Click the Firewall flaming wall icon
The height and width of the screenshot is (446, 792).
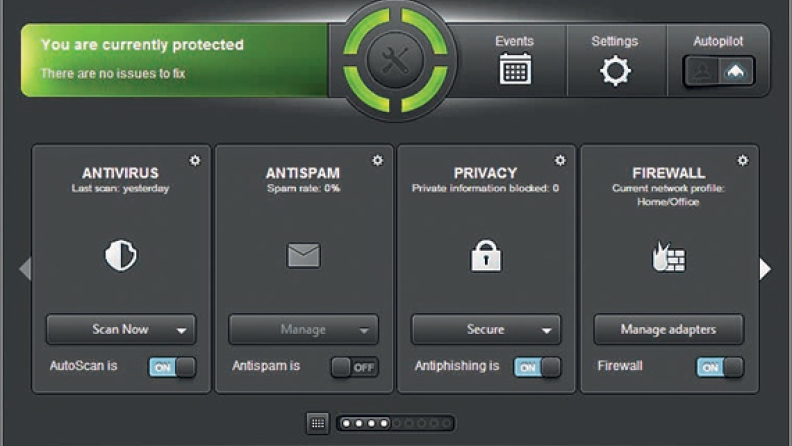[x=669, y=257]
